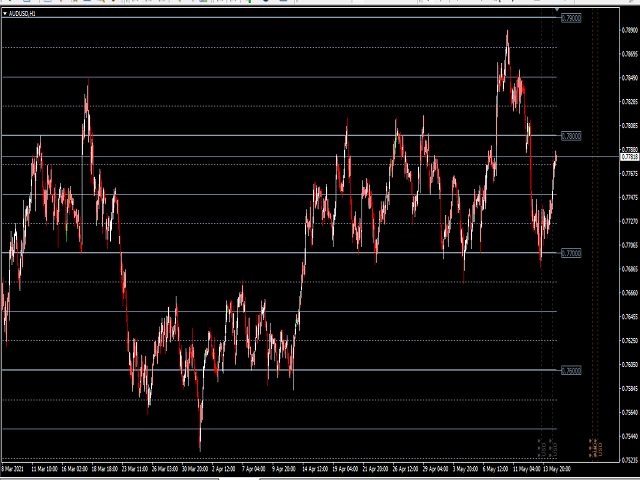Screen dimensions: 640x480
Task: Click the 23 Mar 11:00 time label
Action: click(x=135, y=469)
